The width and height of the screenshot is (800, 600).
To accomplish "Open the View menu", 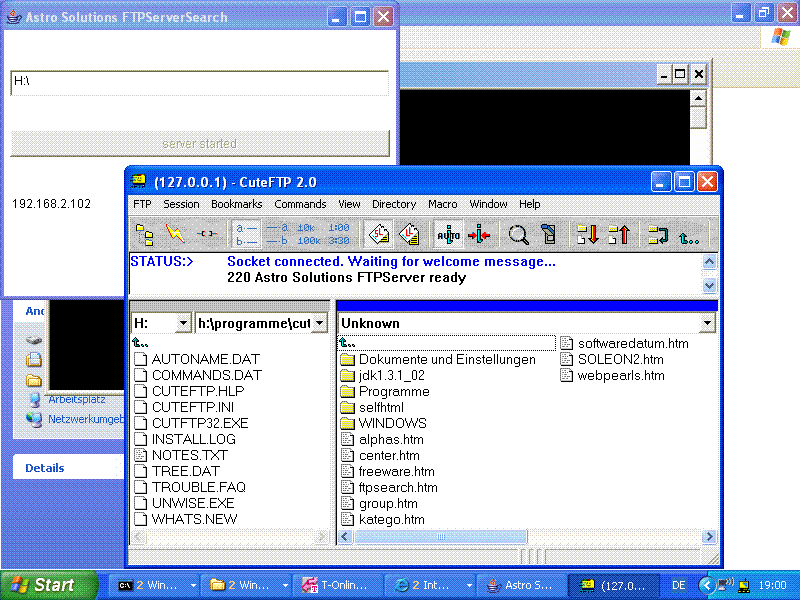I will (x=349, y=204).
